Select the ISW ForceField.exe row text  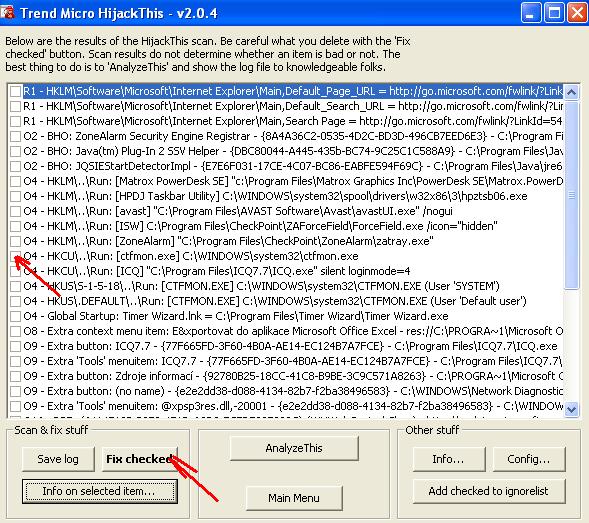pos(260,226)
